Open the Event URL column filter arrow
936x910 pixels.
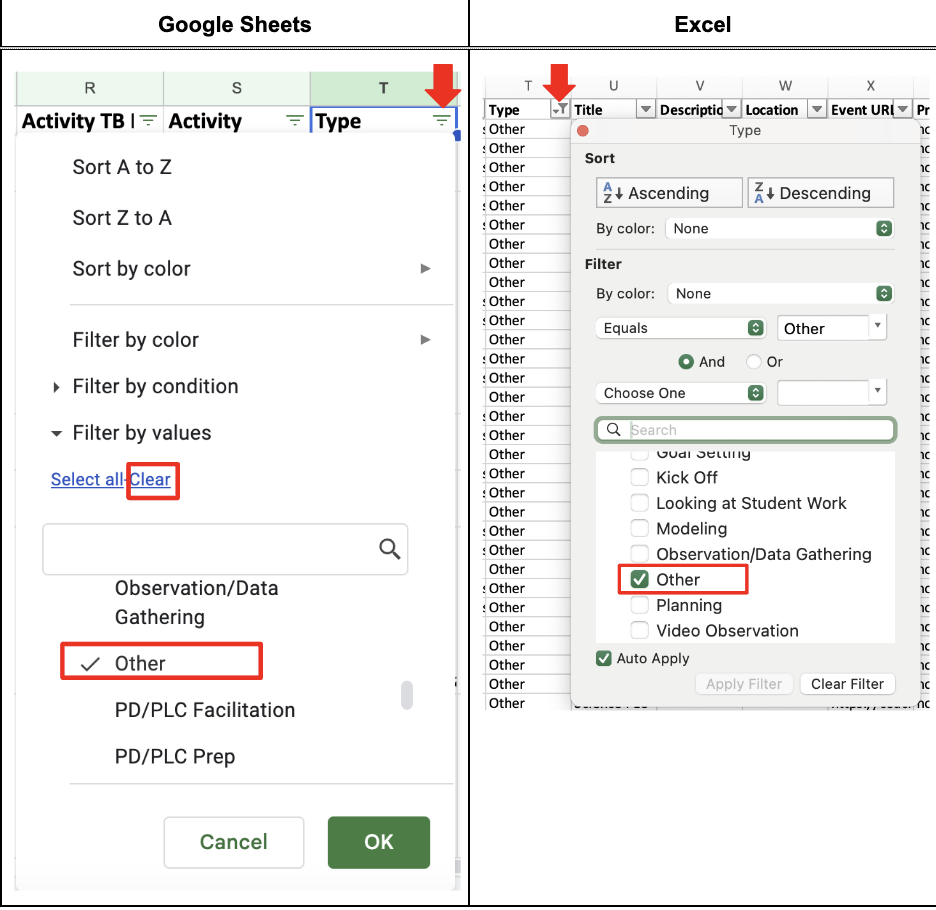point(903,109)
